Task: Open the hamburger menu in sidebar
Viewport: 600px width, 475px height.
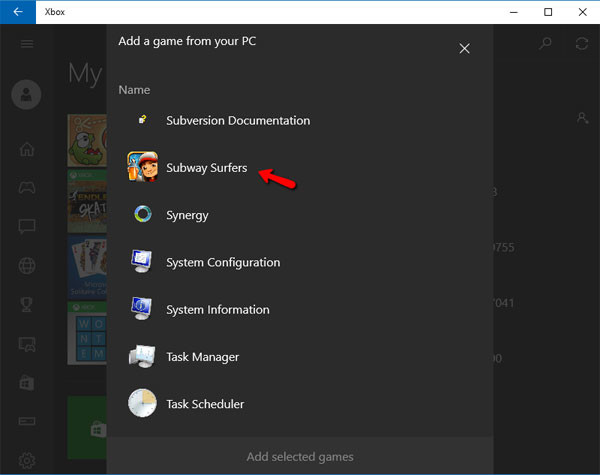Action: 27,44
